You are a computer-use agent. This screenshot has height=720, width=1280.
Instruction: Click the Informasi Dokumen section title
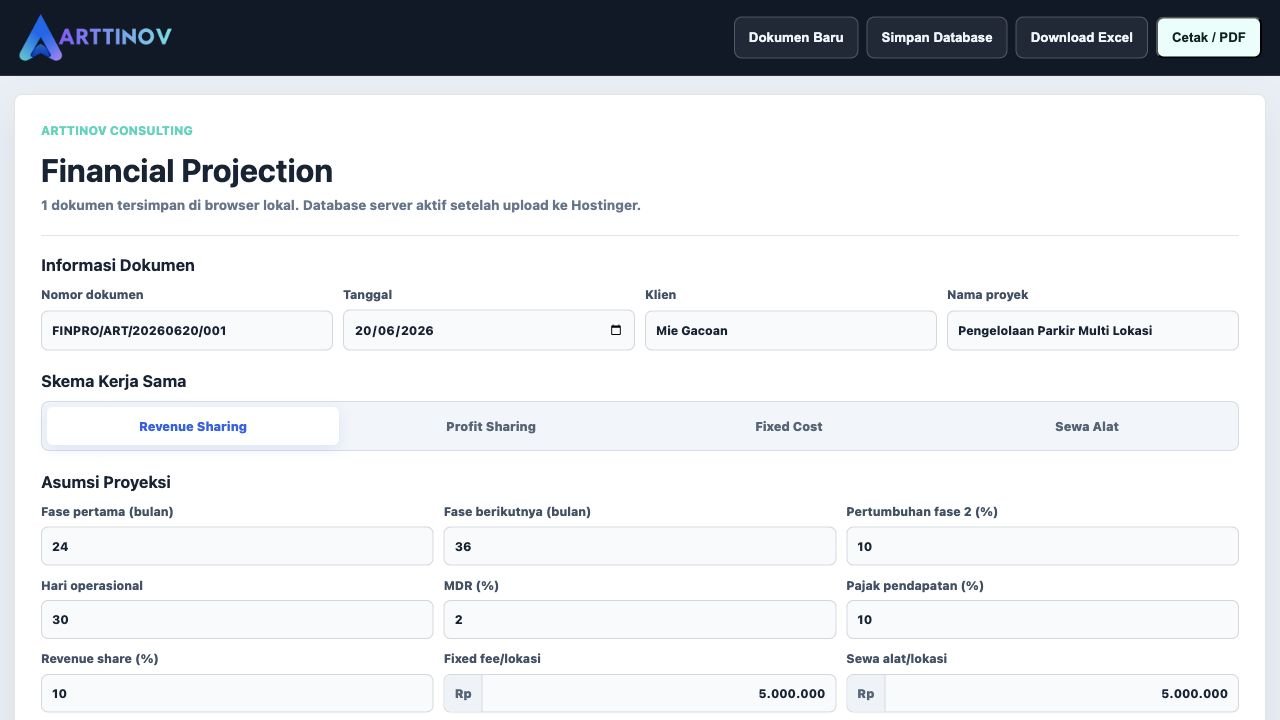point(118,265)
